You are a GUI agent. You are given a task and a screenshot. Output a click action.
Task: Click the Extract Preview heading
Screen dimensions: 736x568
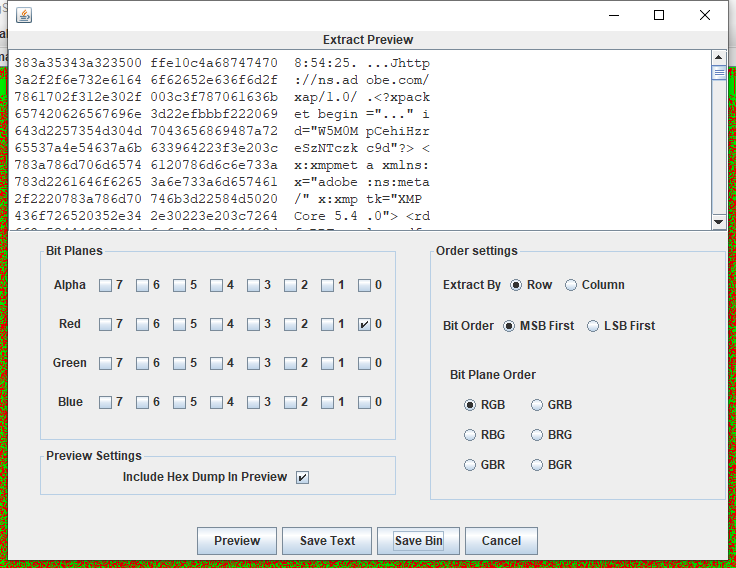click(368, 40)
